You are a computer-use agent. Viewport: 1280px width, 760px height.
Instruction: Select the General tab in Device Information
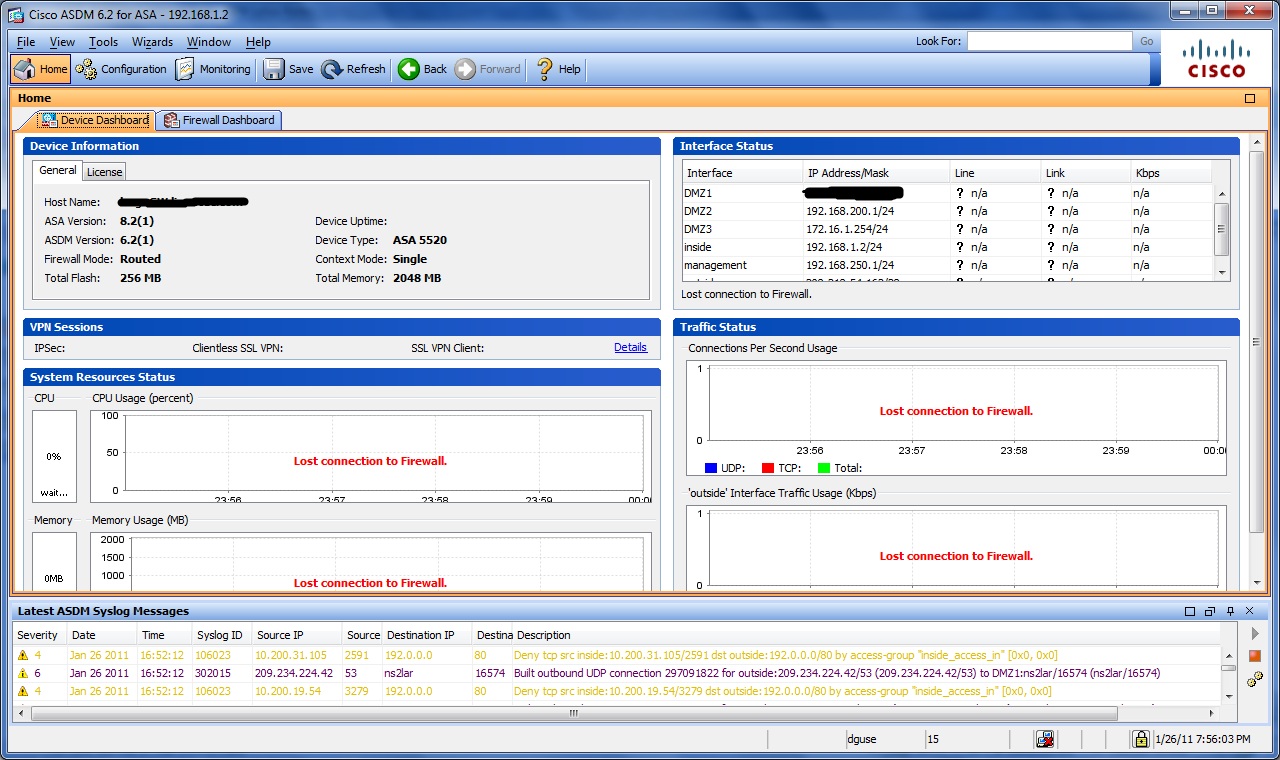58,171
